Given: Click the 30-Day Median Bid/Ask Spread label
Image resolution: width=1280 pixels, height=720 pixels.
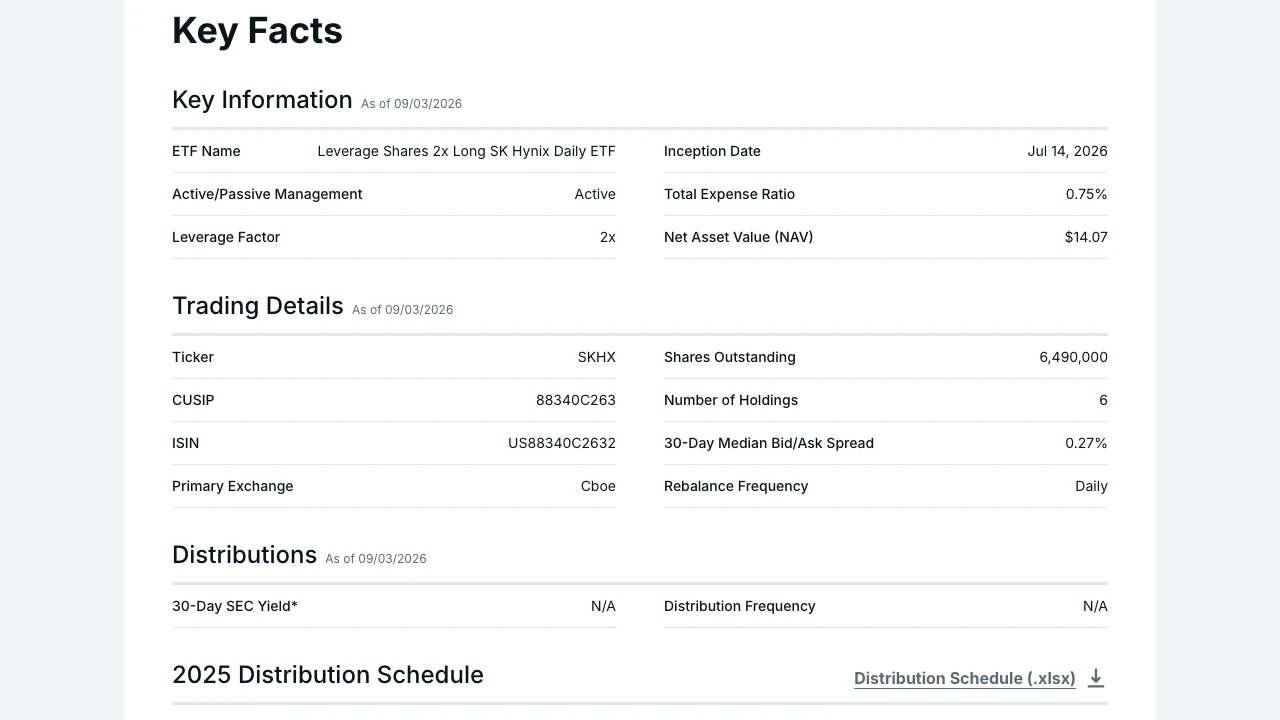Looking at the screenshot, I should (x=769, y=443).
